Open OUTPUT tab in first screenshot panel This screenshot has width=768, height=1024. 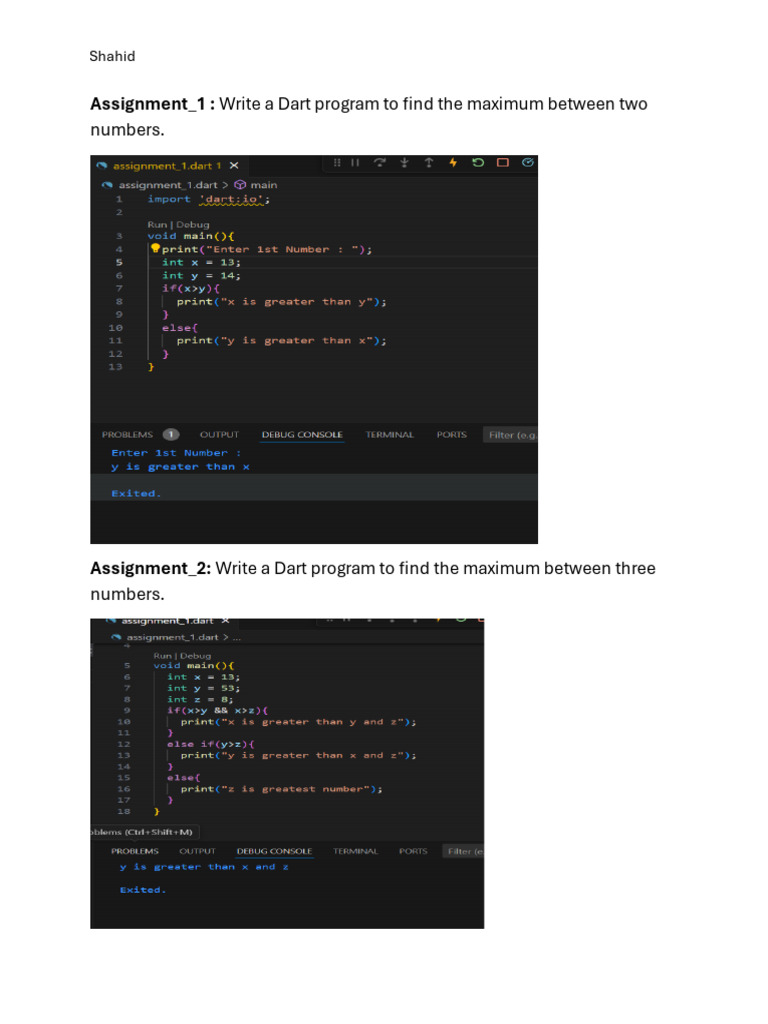[219, 434]
